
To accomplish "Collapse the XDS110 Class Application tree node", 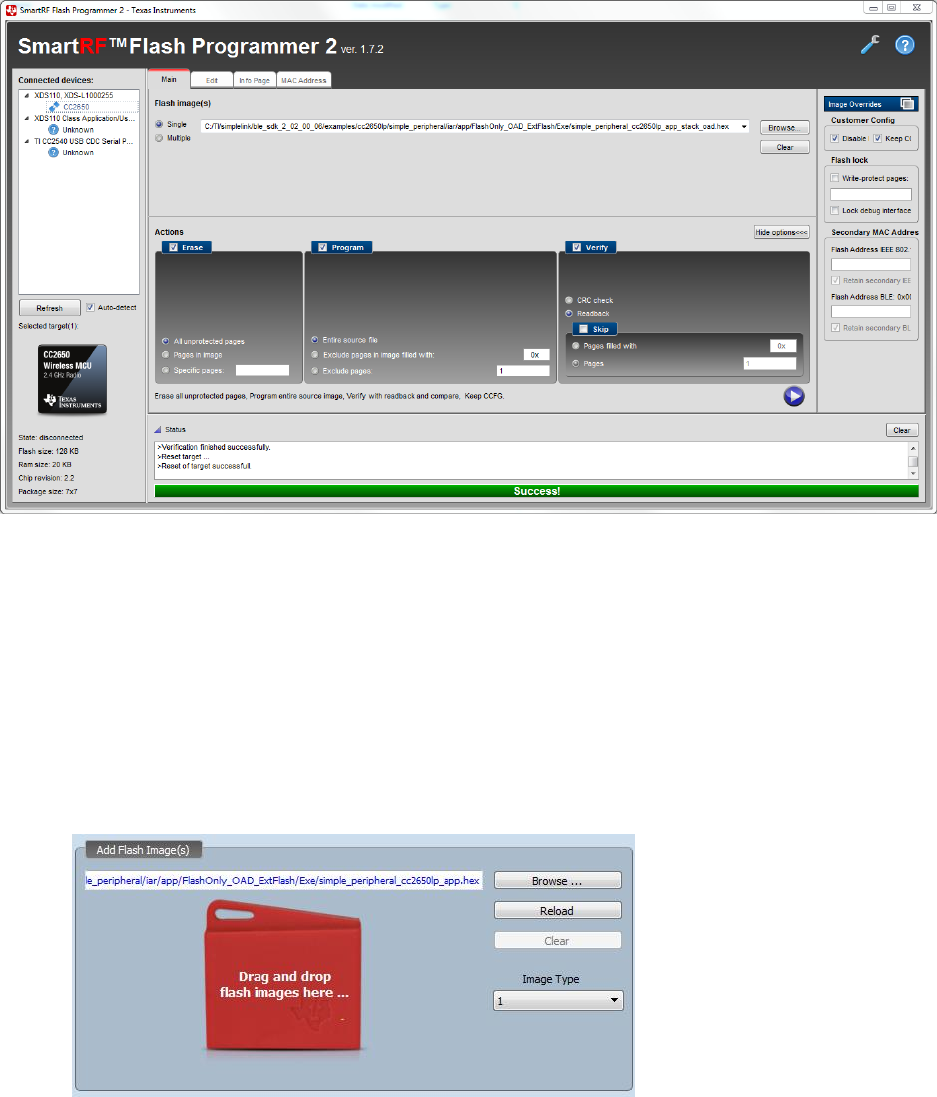I will tap(27, 118).
